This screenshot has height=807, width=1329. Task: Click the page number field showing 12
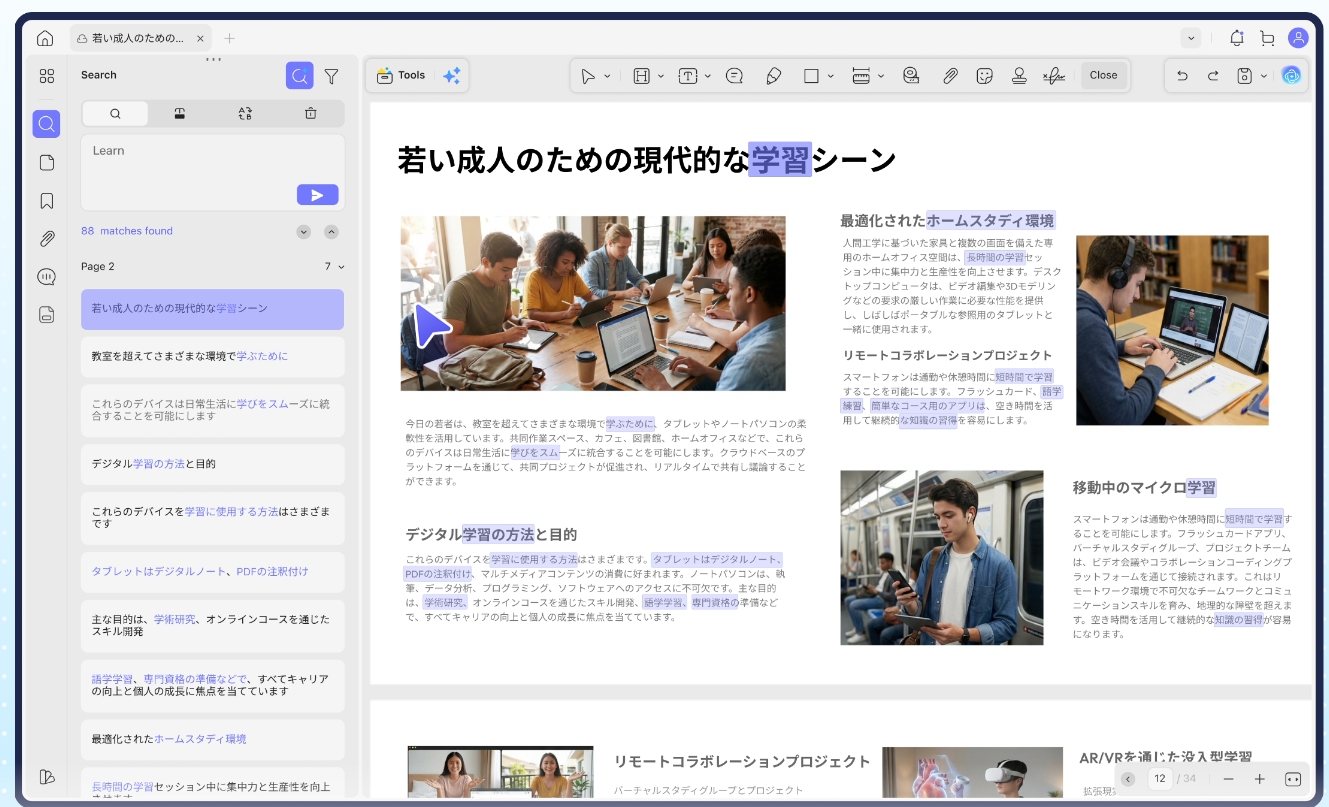coord(1160,778)
